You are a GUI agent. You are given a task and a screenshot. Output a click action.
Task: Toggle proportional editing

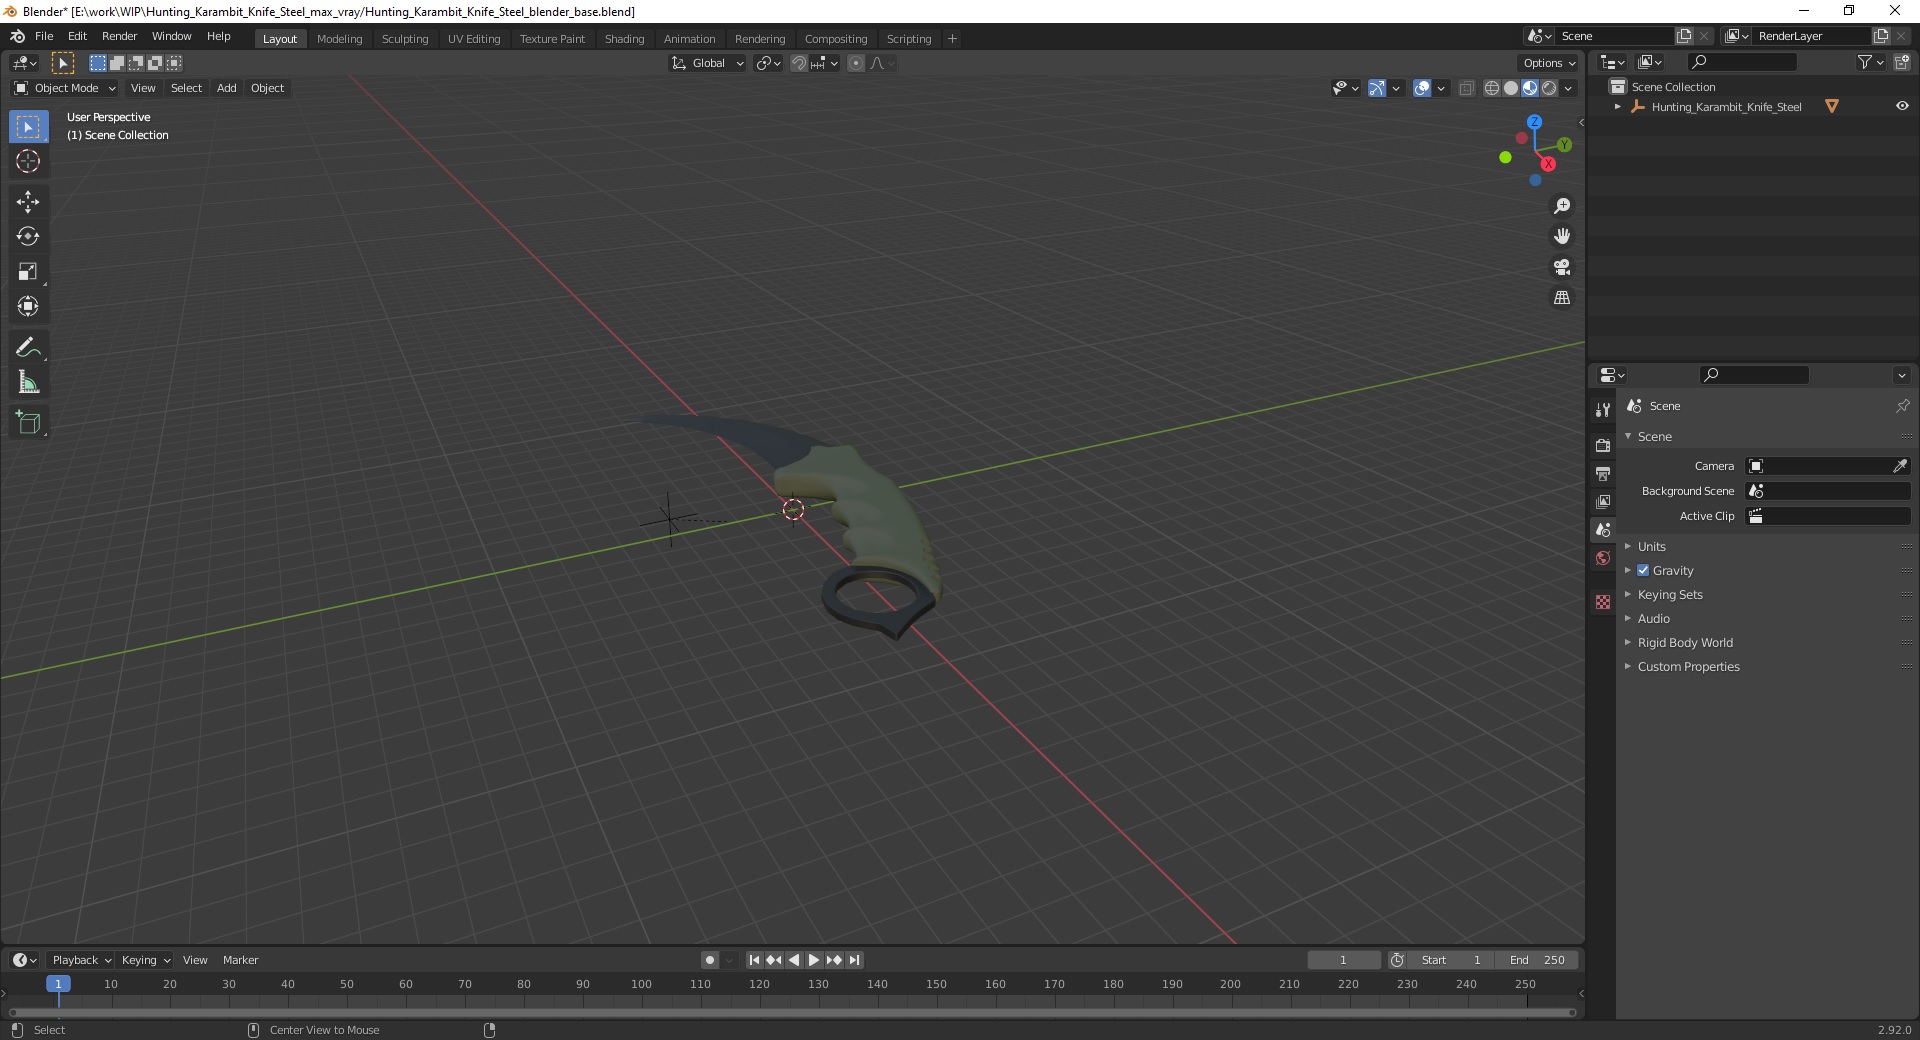(856, 63)
